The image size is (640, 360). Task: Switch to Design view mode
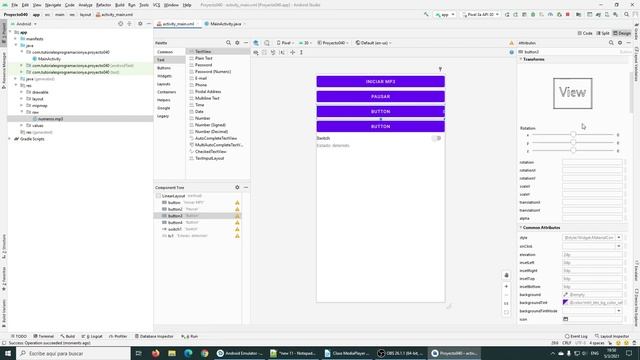(622, 33)
